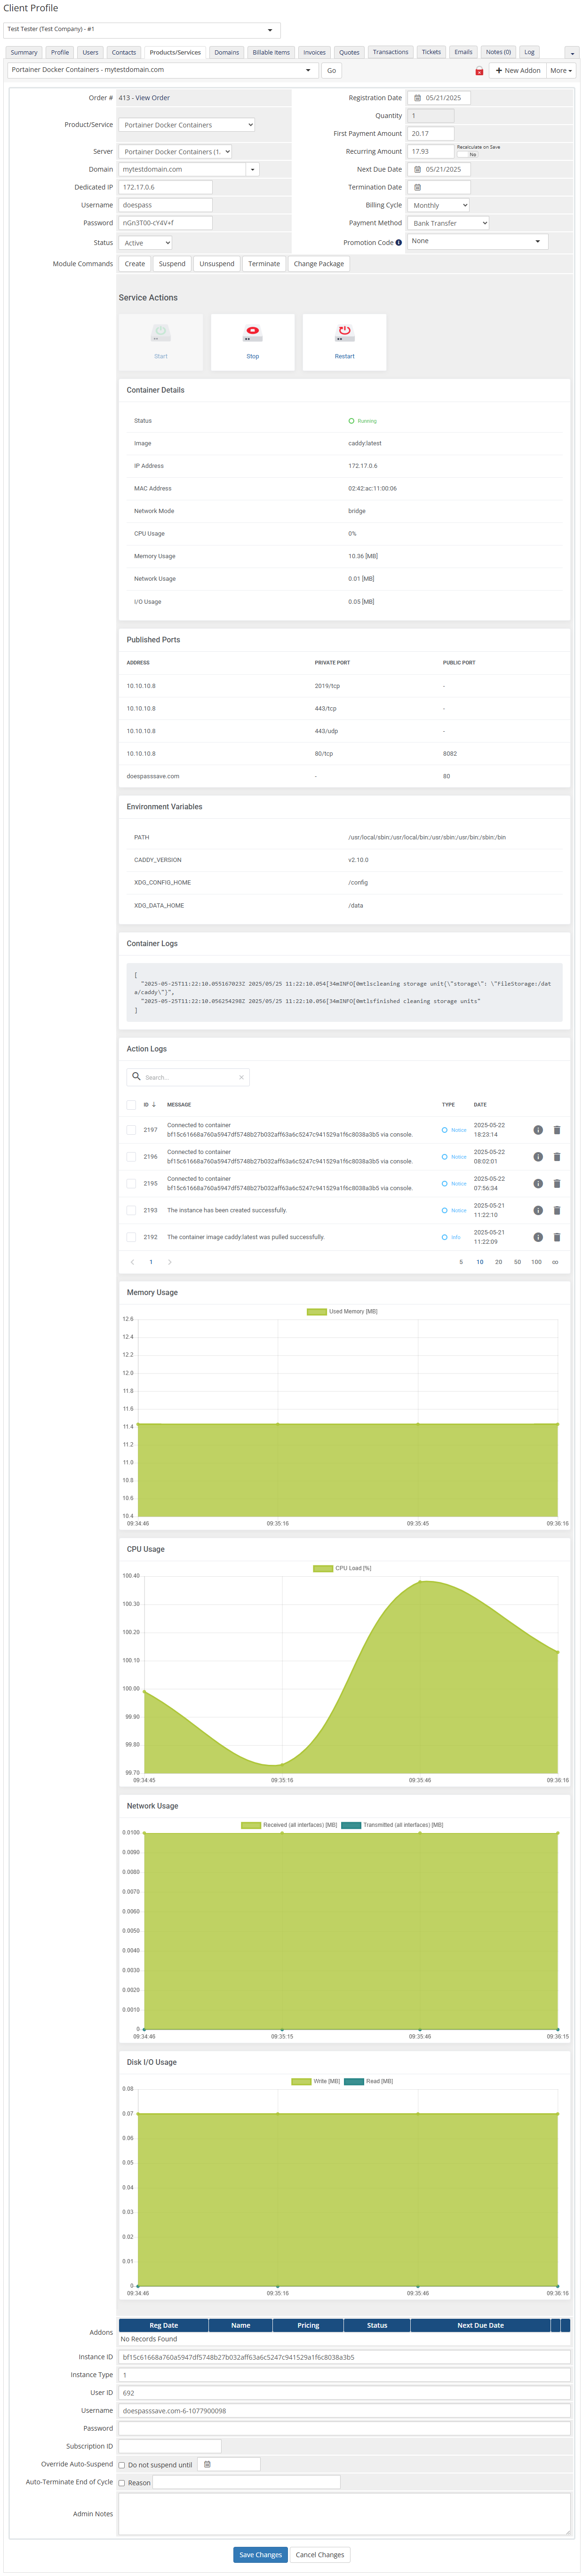
Task: Open the Tickets tab
Action: click(431, 52)
